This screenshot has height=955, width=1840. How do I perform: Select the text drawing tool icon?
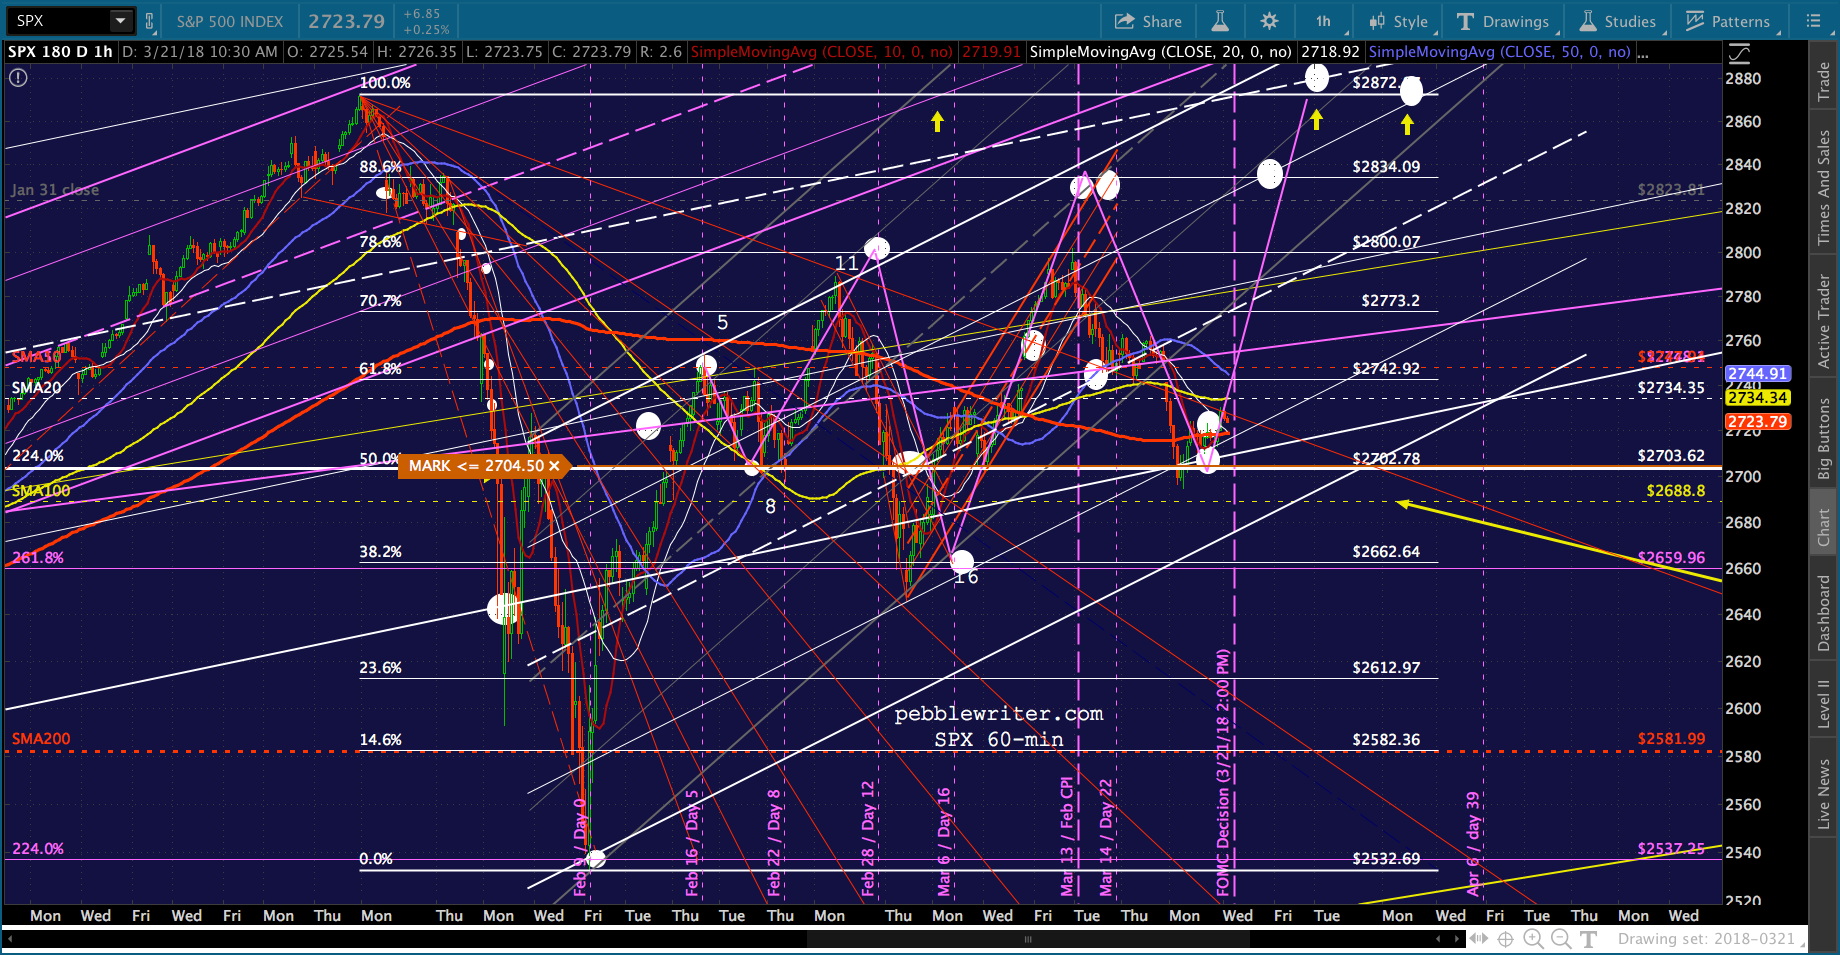tap(1589, 939)
